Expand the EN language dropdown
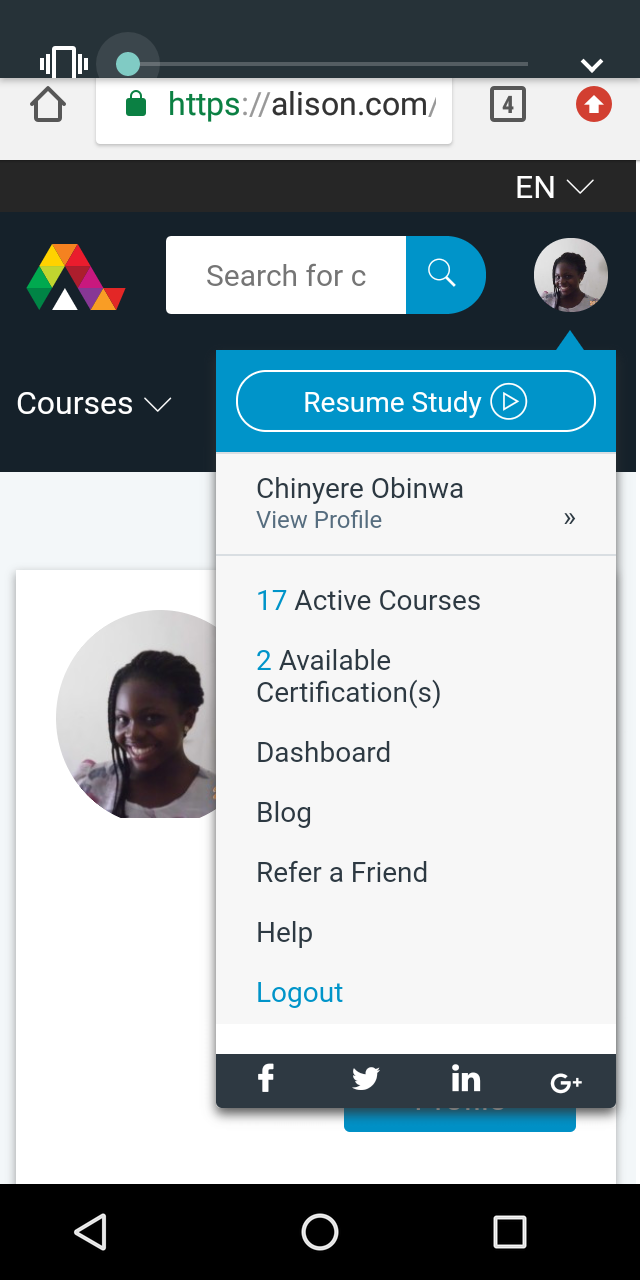Screen dimensions: 640x1280 tap(554, 187)
